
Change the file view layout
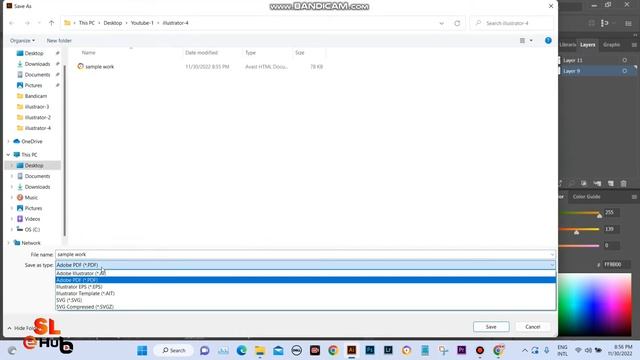coord(522,40)
